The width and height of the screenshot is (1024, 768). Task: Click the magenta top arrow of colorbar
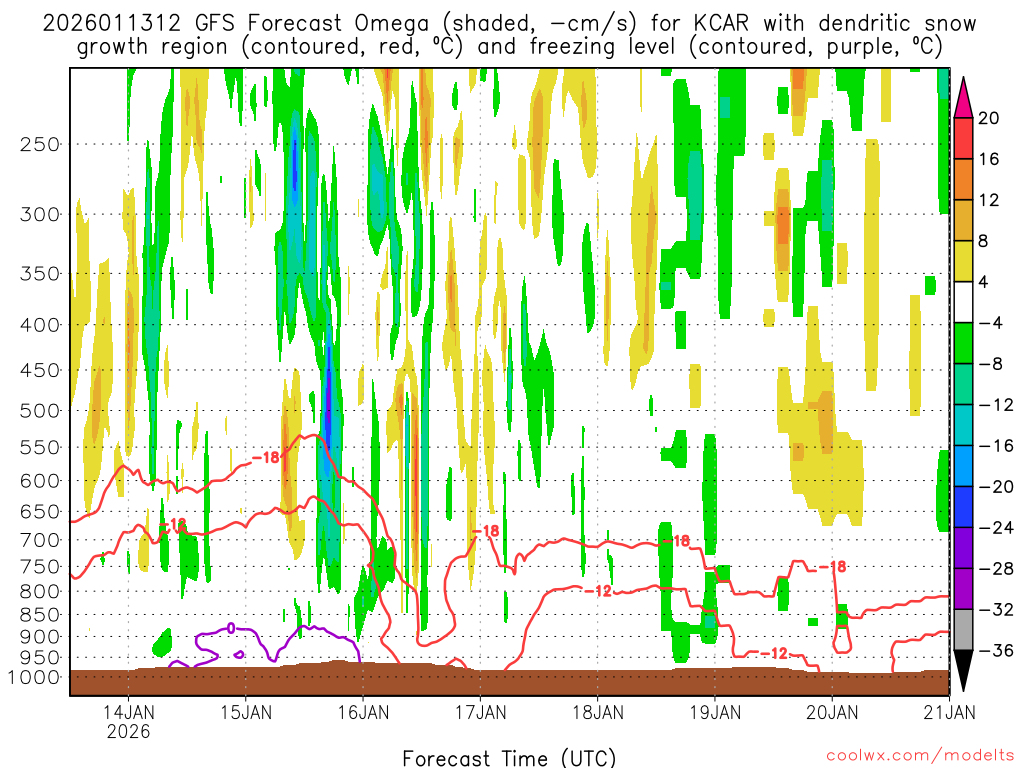click(963, 98)
